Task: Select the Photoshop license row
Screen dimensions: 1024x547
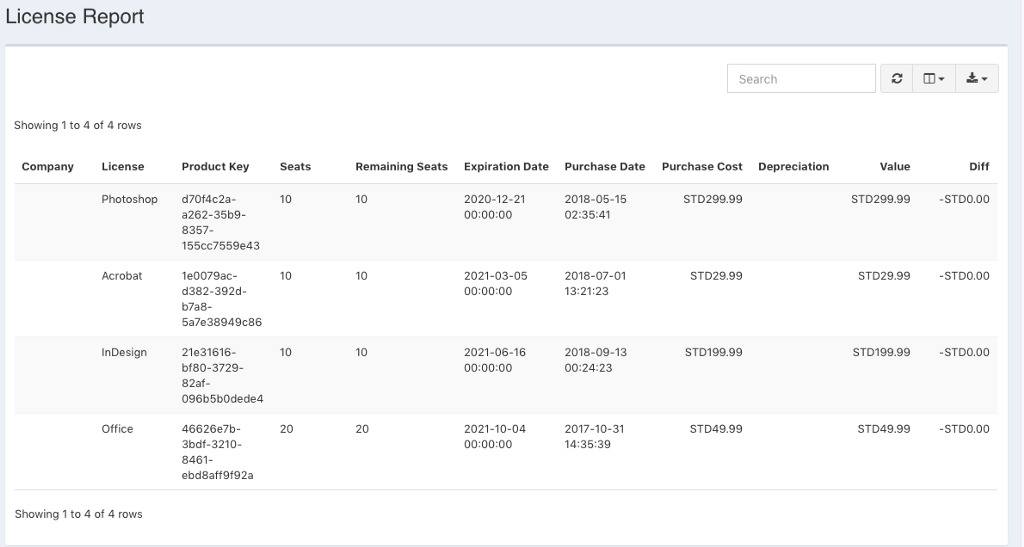Action: pyautogui.click(x=129, y=199)
